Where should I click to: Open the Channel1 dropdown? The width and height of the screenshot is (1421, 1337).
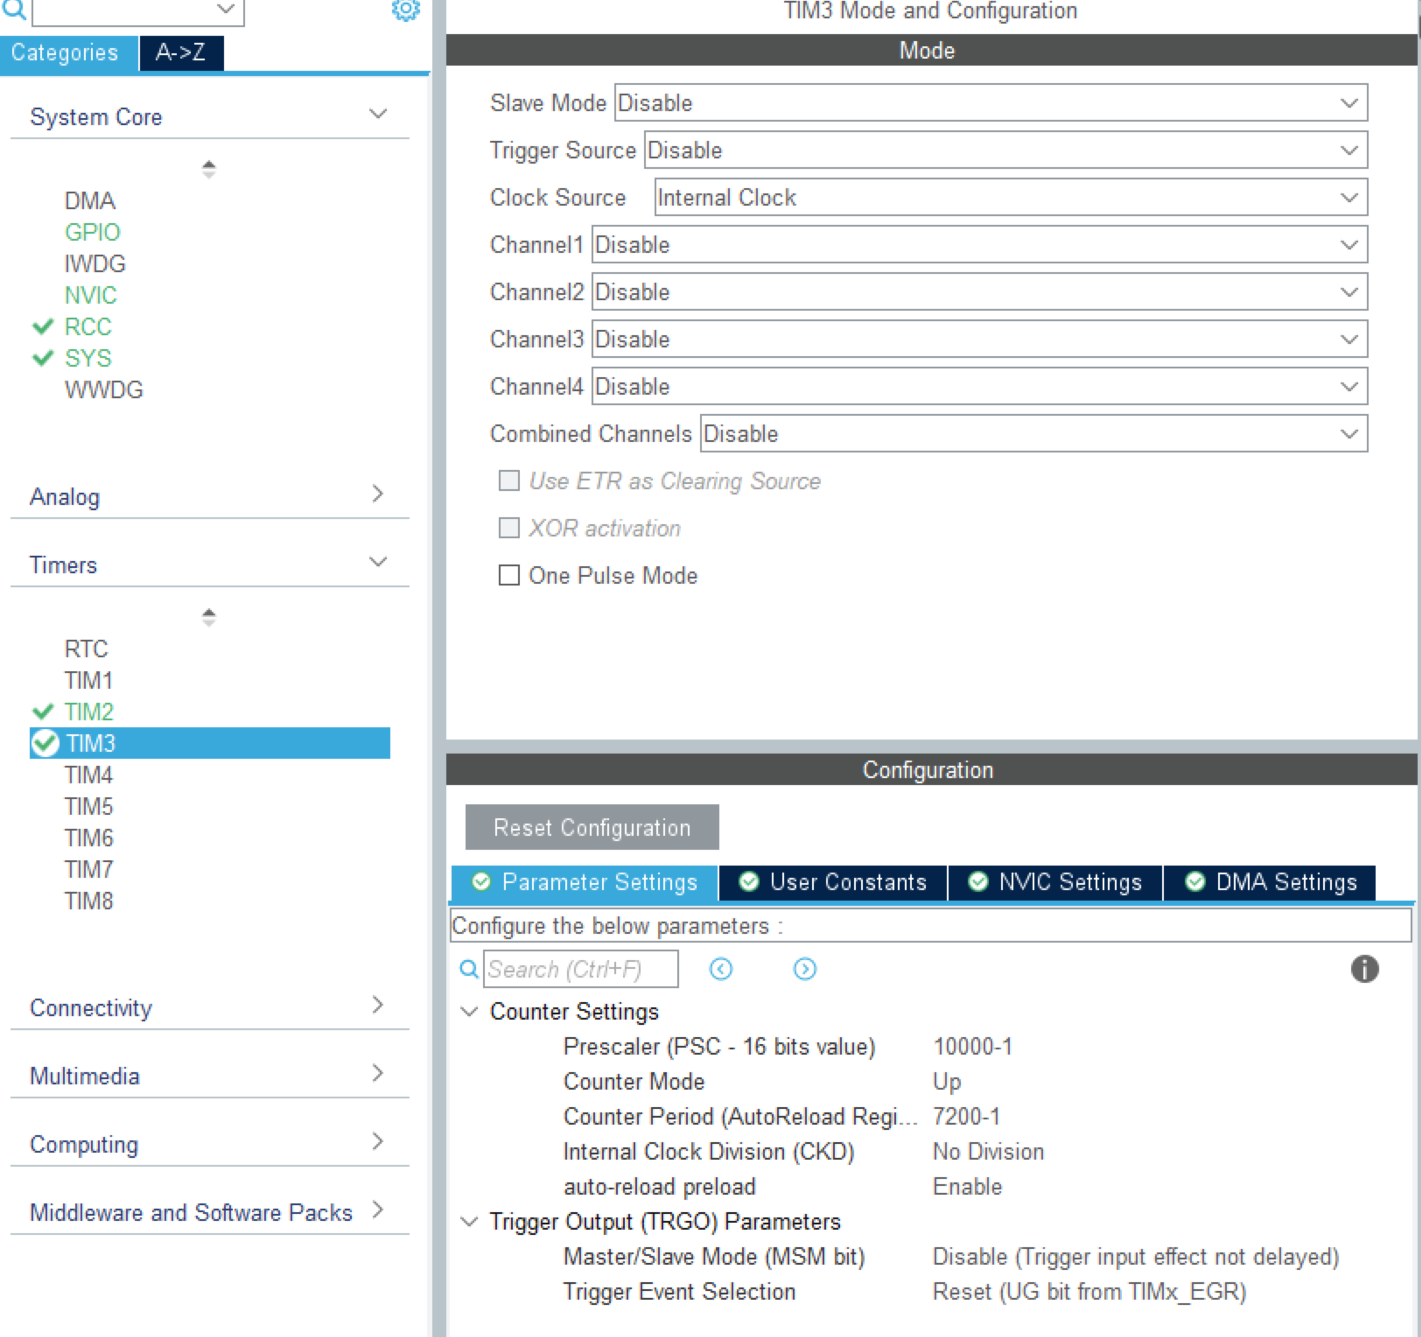coord(980,245)
